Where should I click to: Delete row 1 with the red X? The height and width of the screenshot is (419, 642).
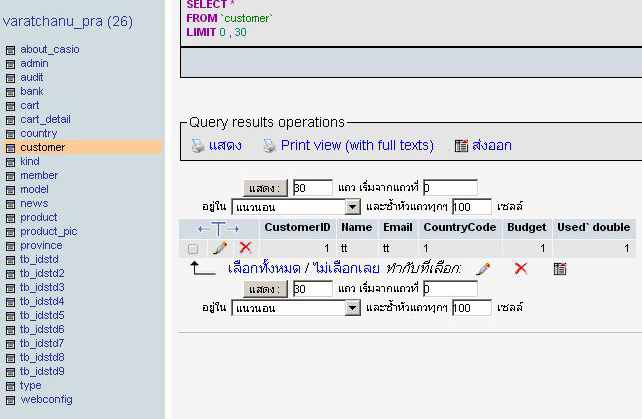pos(246,247)
